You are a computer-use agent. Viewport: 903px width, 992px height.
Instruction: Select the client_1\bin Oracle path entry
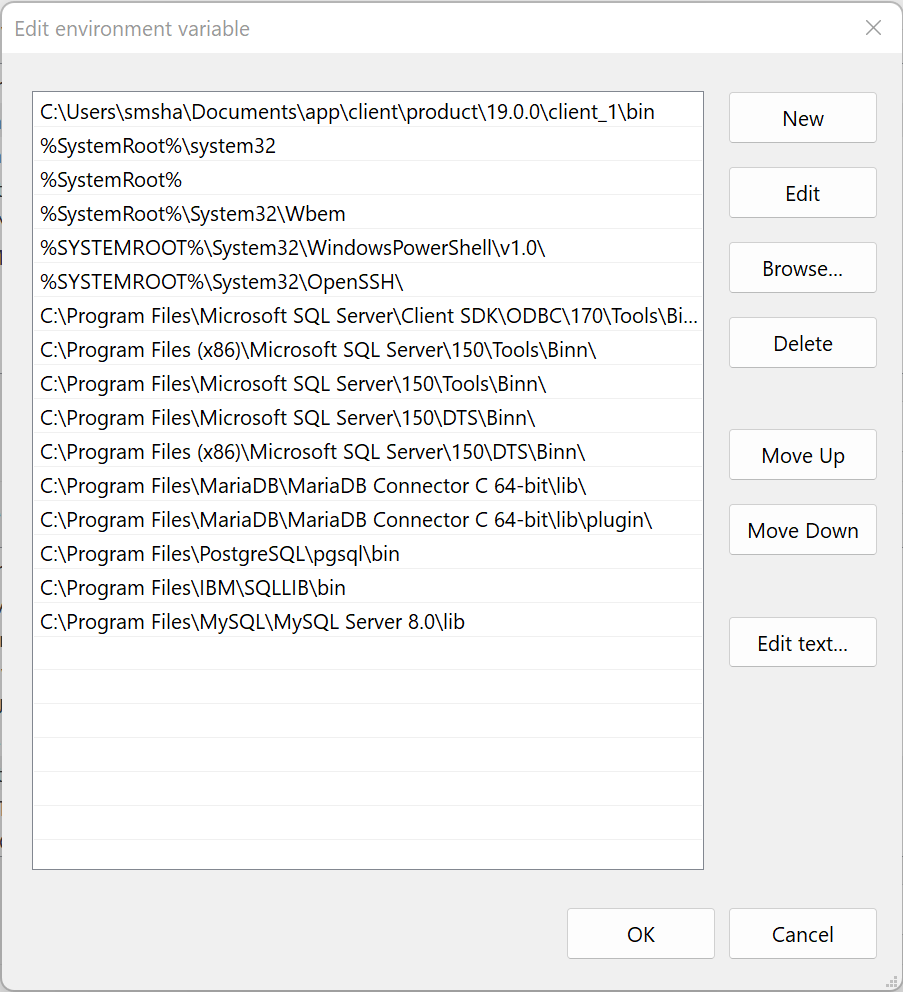coord(368,111)
